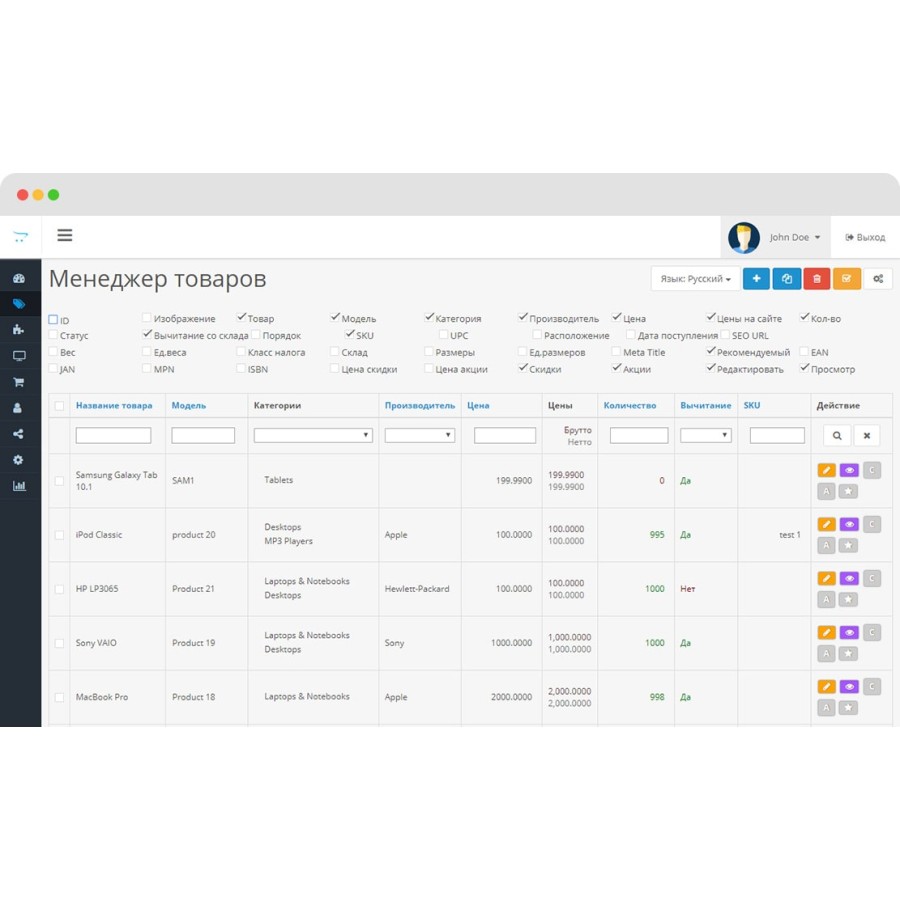Click the orange bulk edit button
This screenshot has width=900, height=900.
tap(847, 278)
